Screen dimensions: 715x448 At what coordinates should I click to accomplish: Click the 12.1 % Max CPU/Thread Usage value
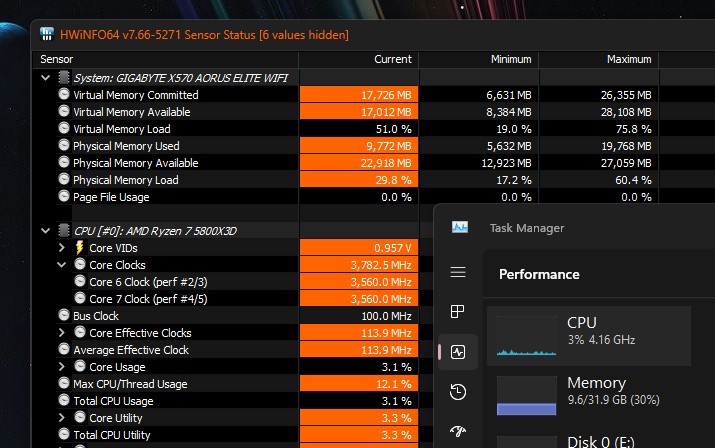coord(359,384)
